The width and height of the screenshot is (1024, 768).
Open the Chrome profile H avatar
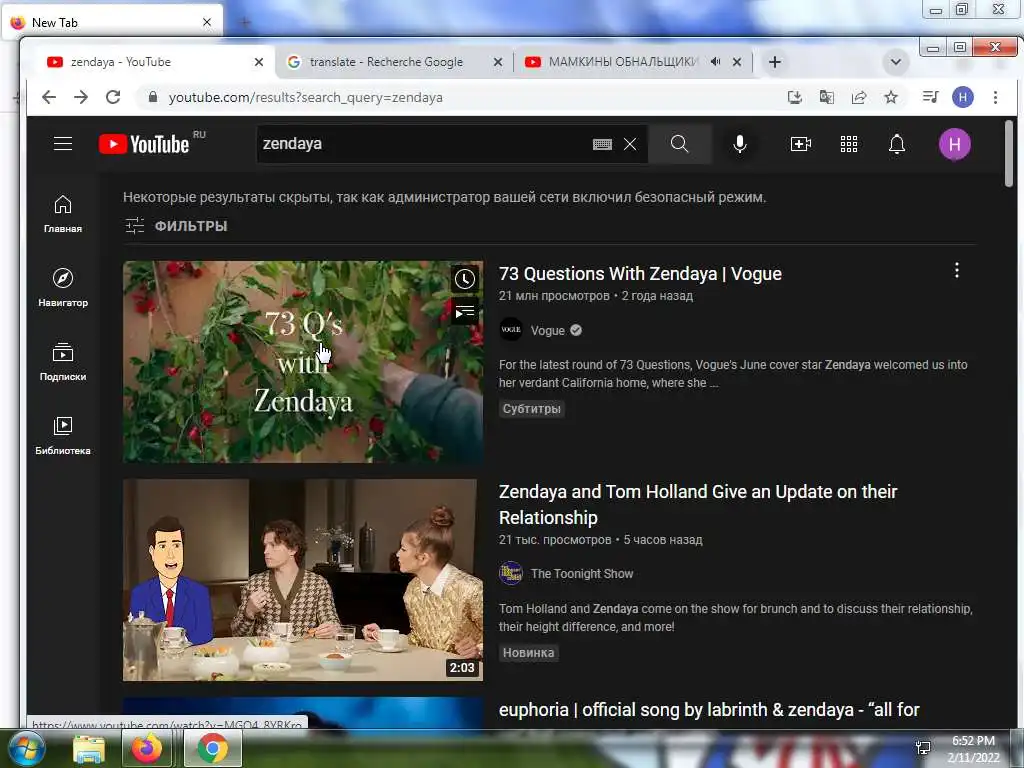963,97
